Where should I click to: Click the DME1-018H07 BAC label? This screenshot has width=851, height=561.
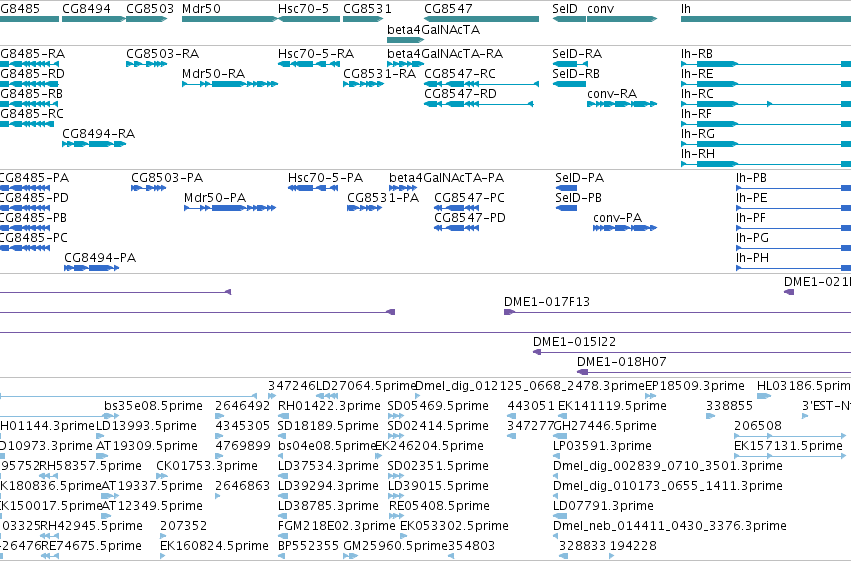pyautogui.click(x=621, y=362)
